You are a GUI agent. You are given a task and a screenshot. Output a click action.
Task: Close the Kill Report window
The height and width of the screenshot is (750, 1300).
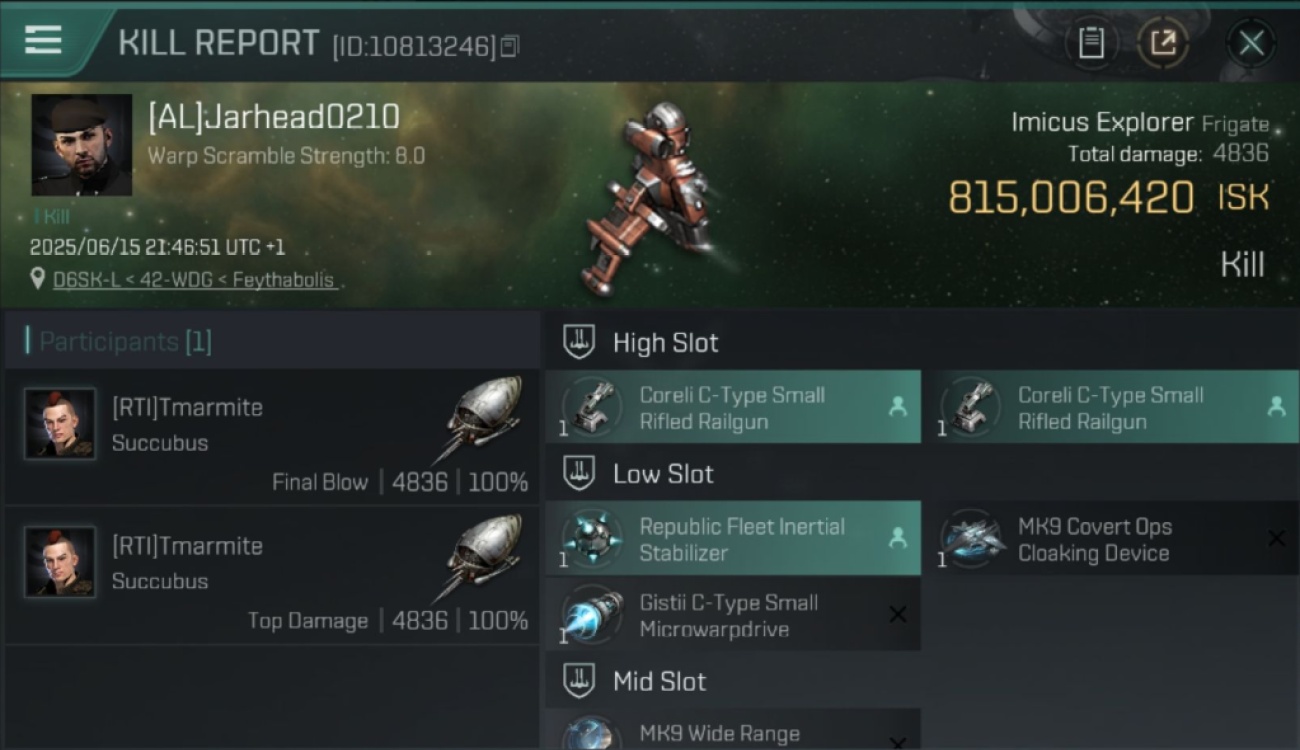[1251, 43]
